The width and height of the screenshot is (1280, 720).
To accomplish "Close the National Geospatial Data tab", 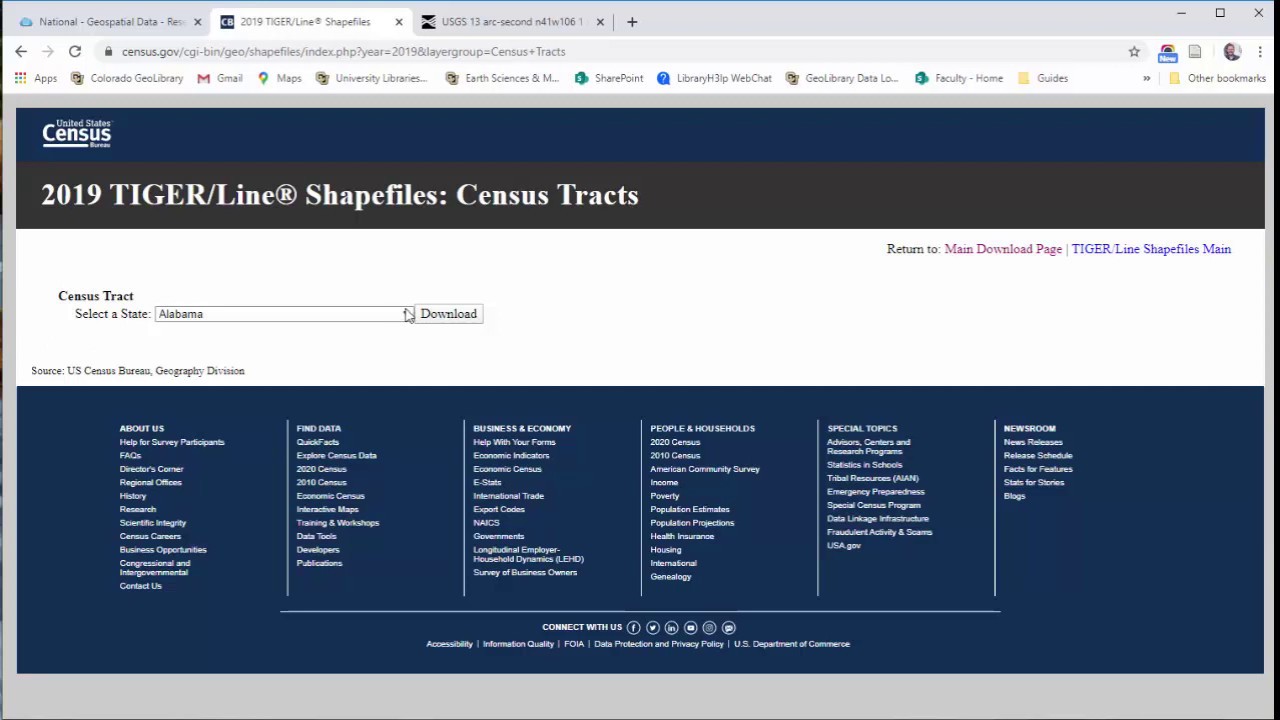I will pos(198,21).
